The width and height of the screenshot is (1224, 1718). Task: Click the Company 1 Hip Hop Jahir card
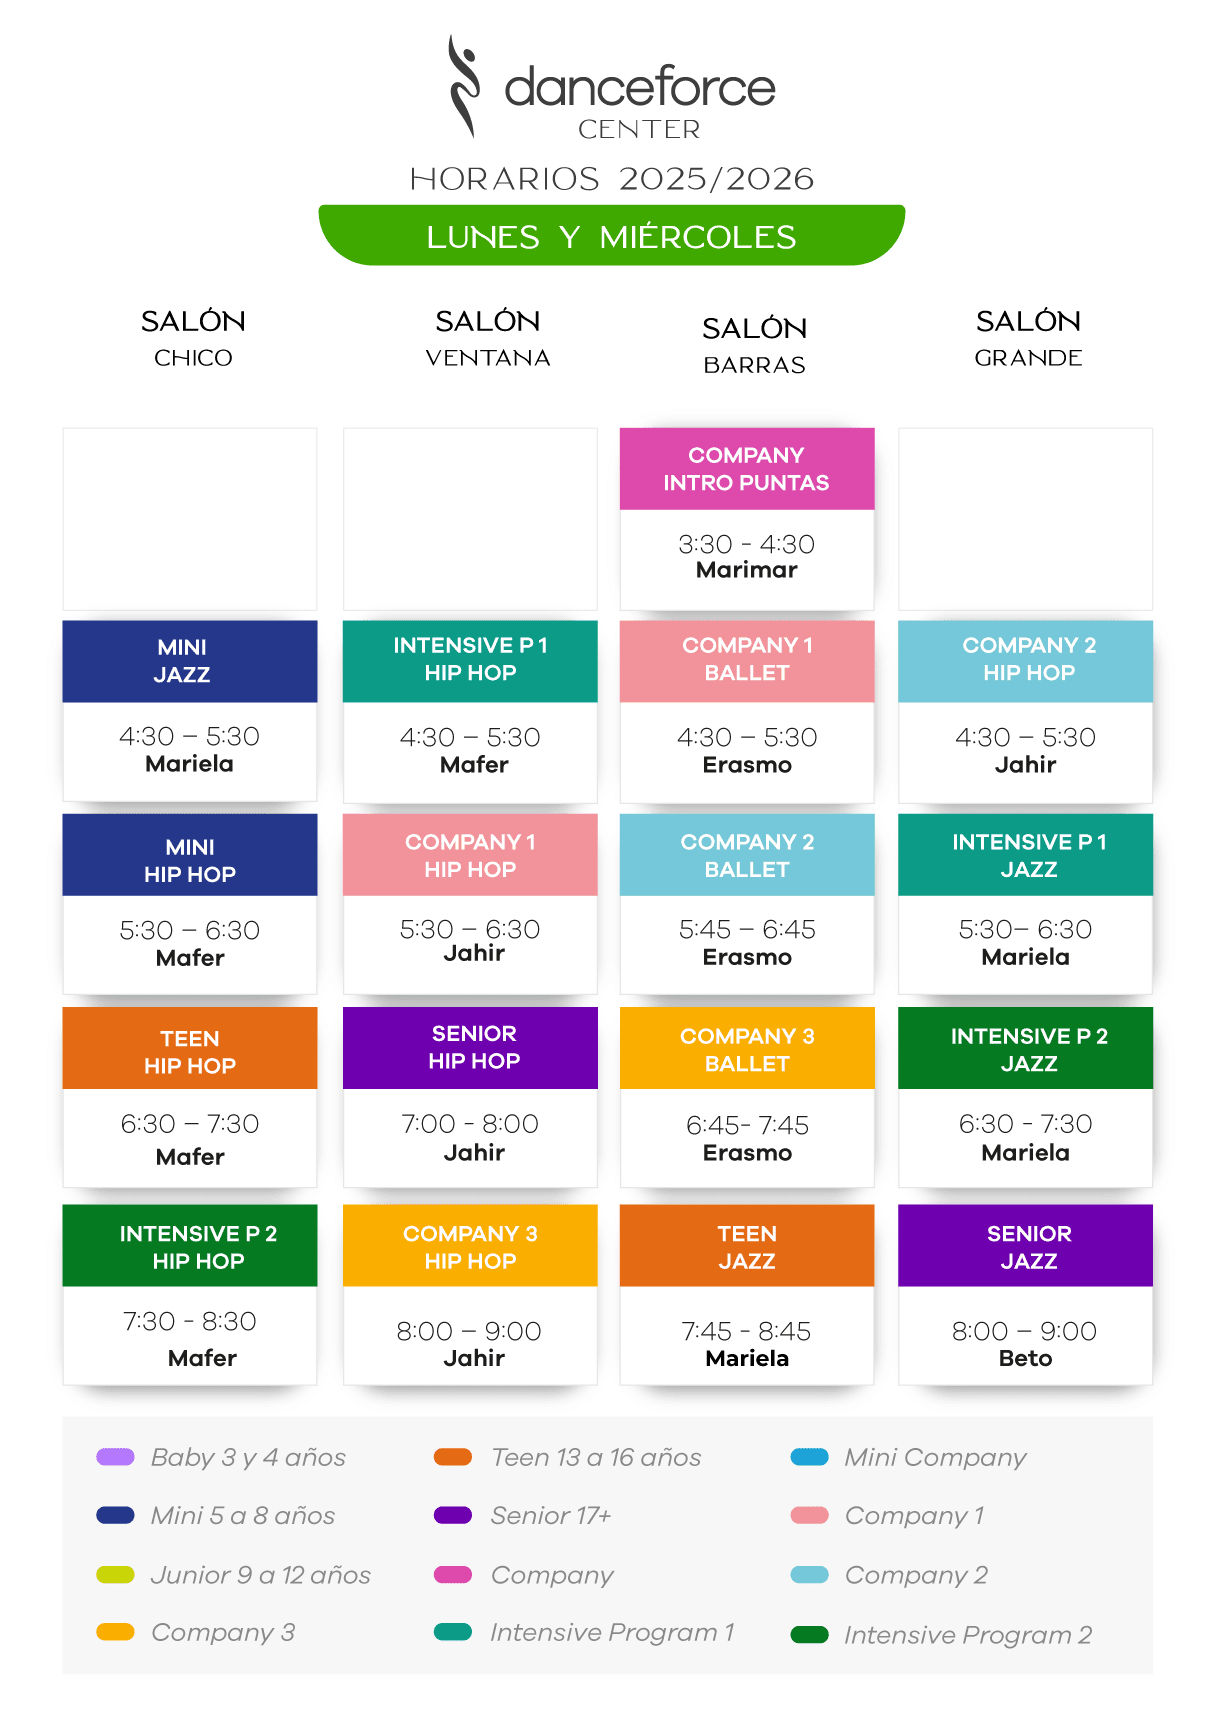pos(470,904)
